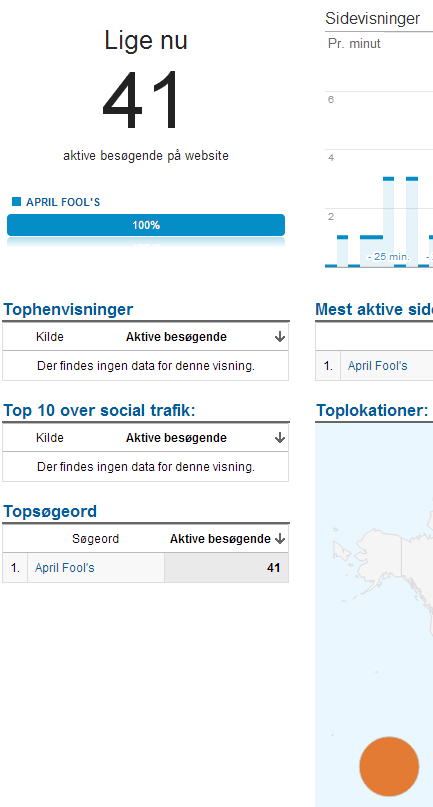Click sort arrow in Tophenvisninger table
The height and width of the screenshot is (807, 433).
tap(280, 337)
